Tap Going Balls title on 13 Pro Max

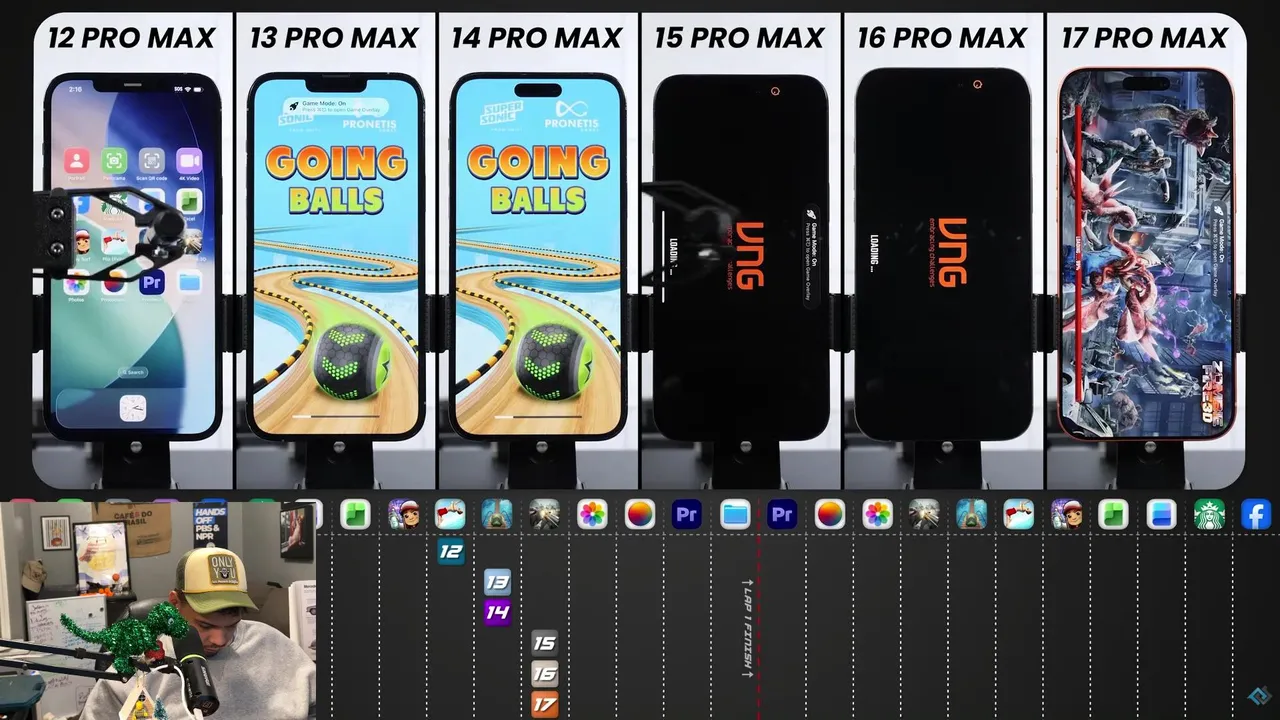(335, 180)
